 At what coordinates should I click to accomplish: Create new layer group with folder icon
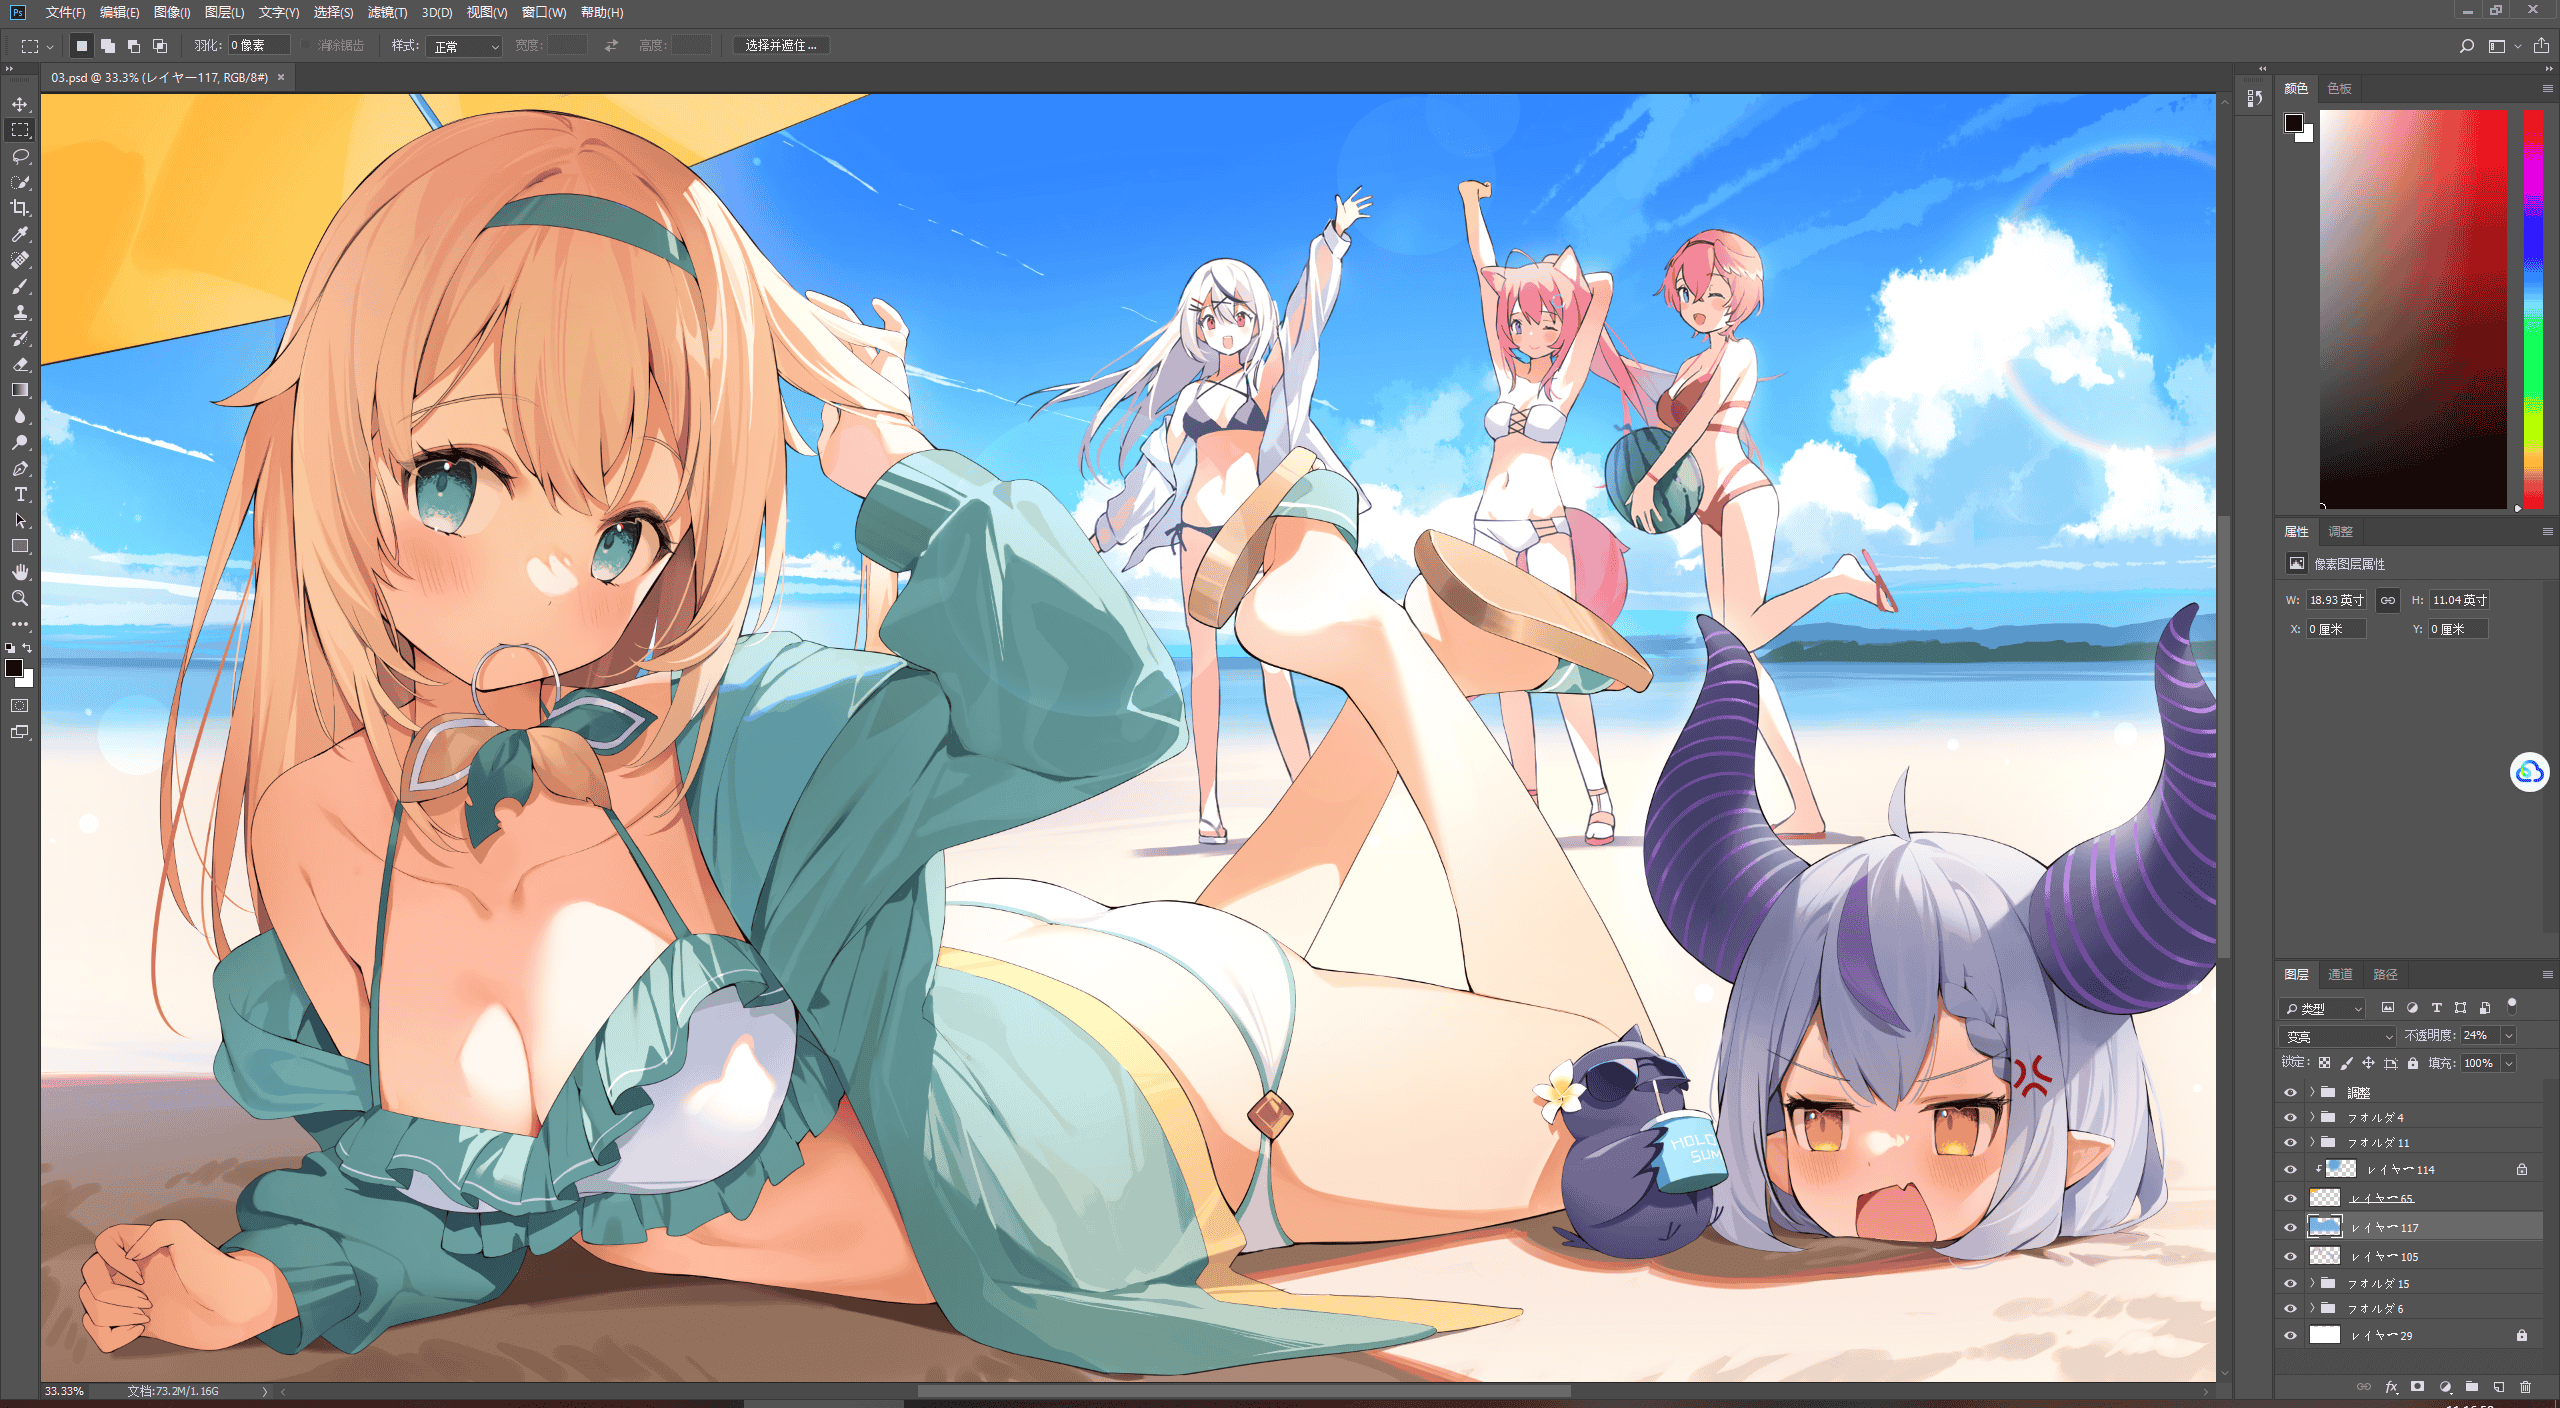point(2471,1387)
